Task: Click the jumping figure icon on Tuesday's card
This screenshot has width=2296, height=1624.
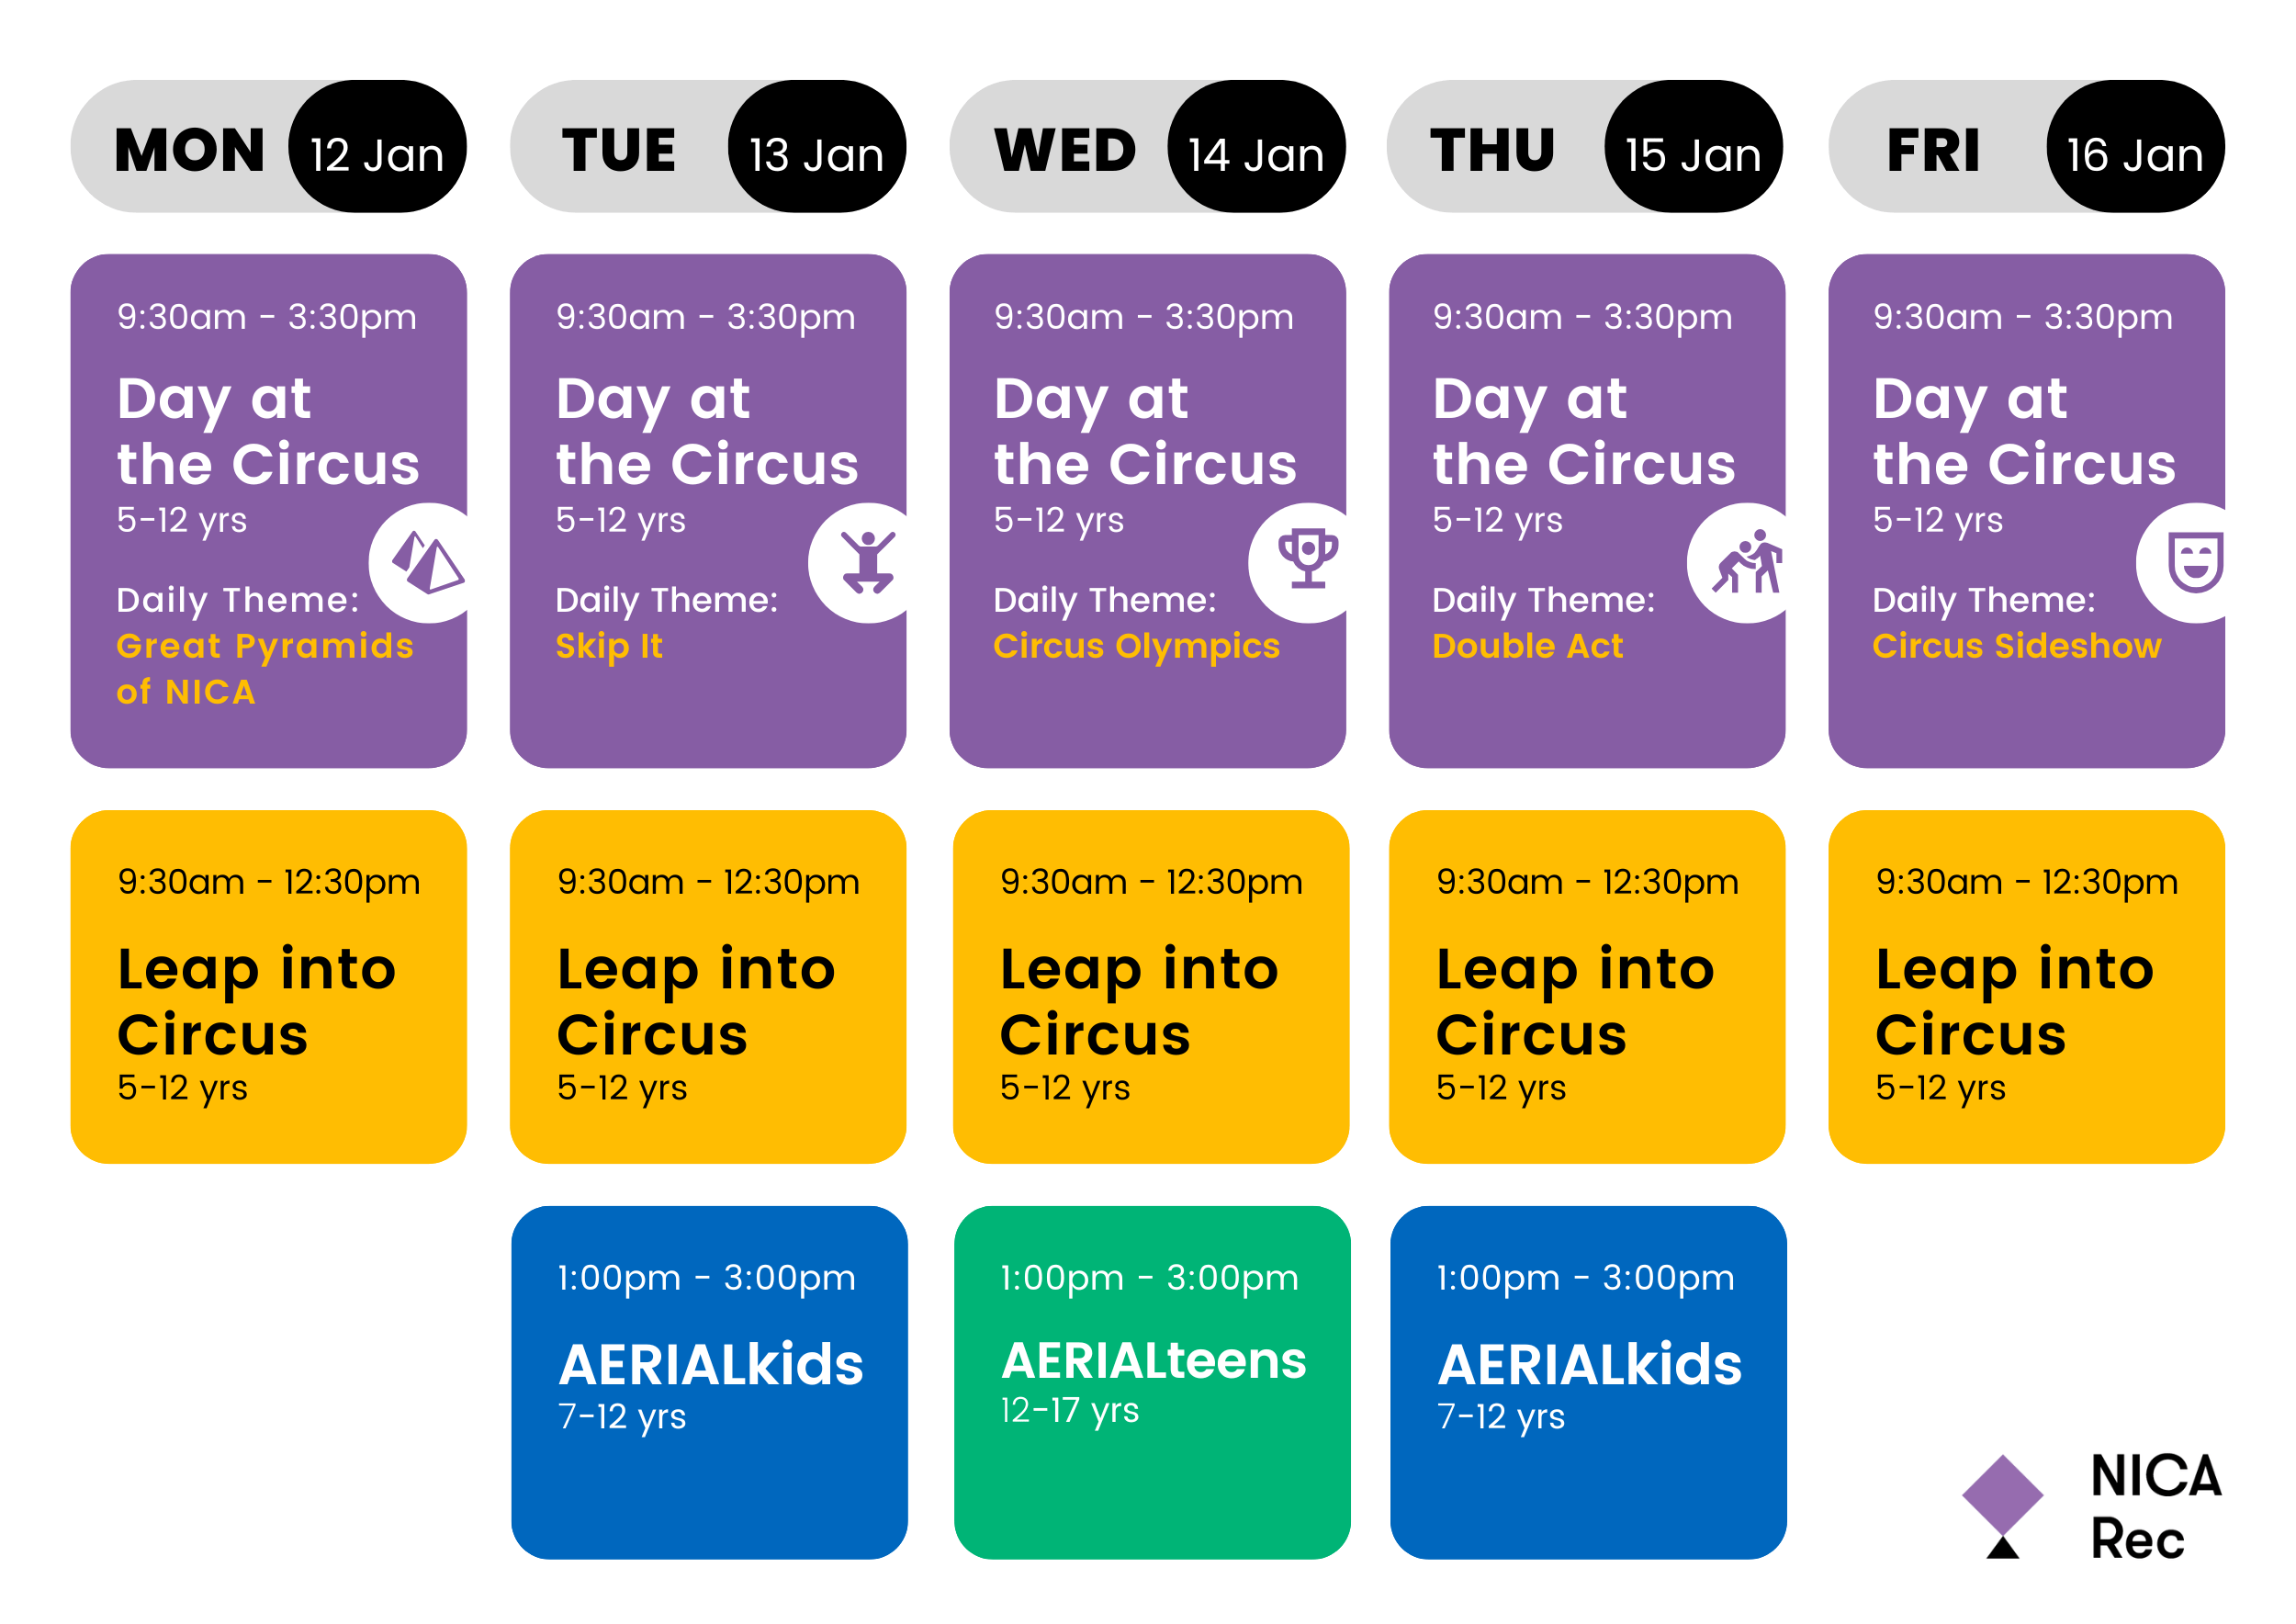Action: (x=866, y=564)
